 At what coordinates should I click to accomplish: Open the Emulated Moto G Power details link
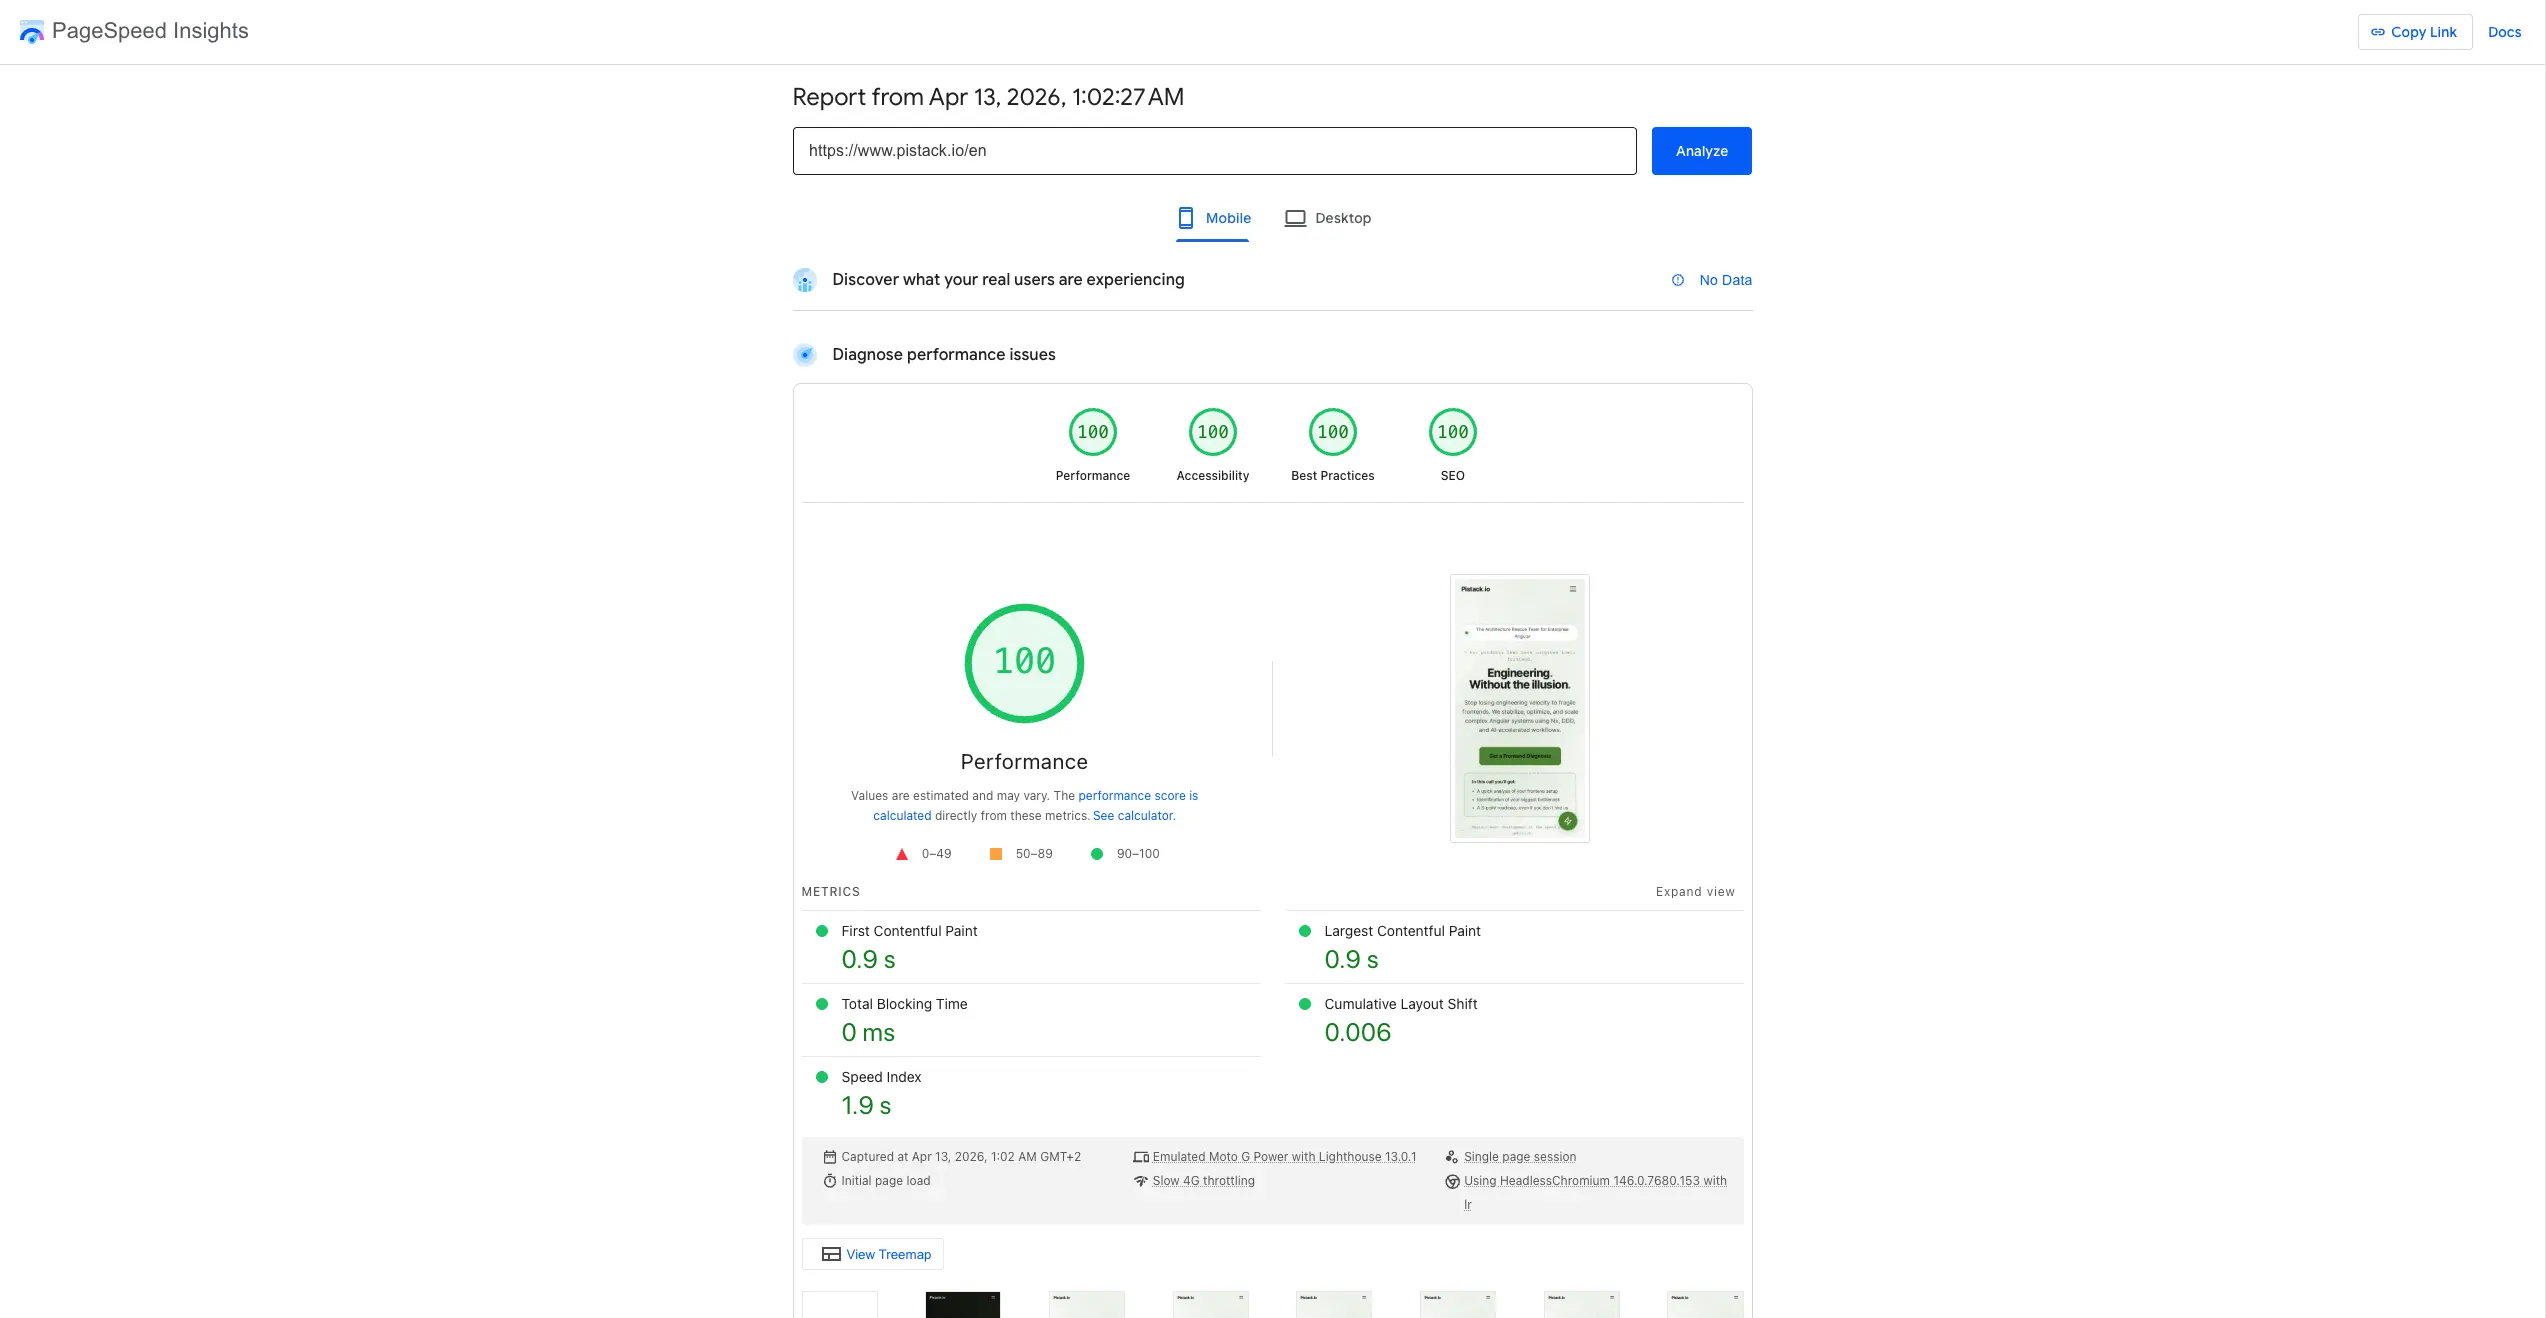tap(1284, 1157)
